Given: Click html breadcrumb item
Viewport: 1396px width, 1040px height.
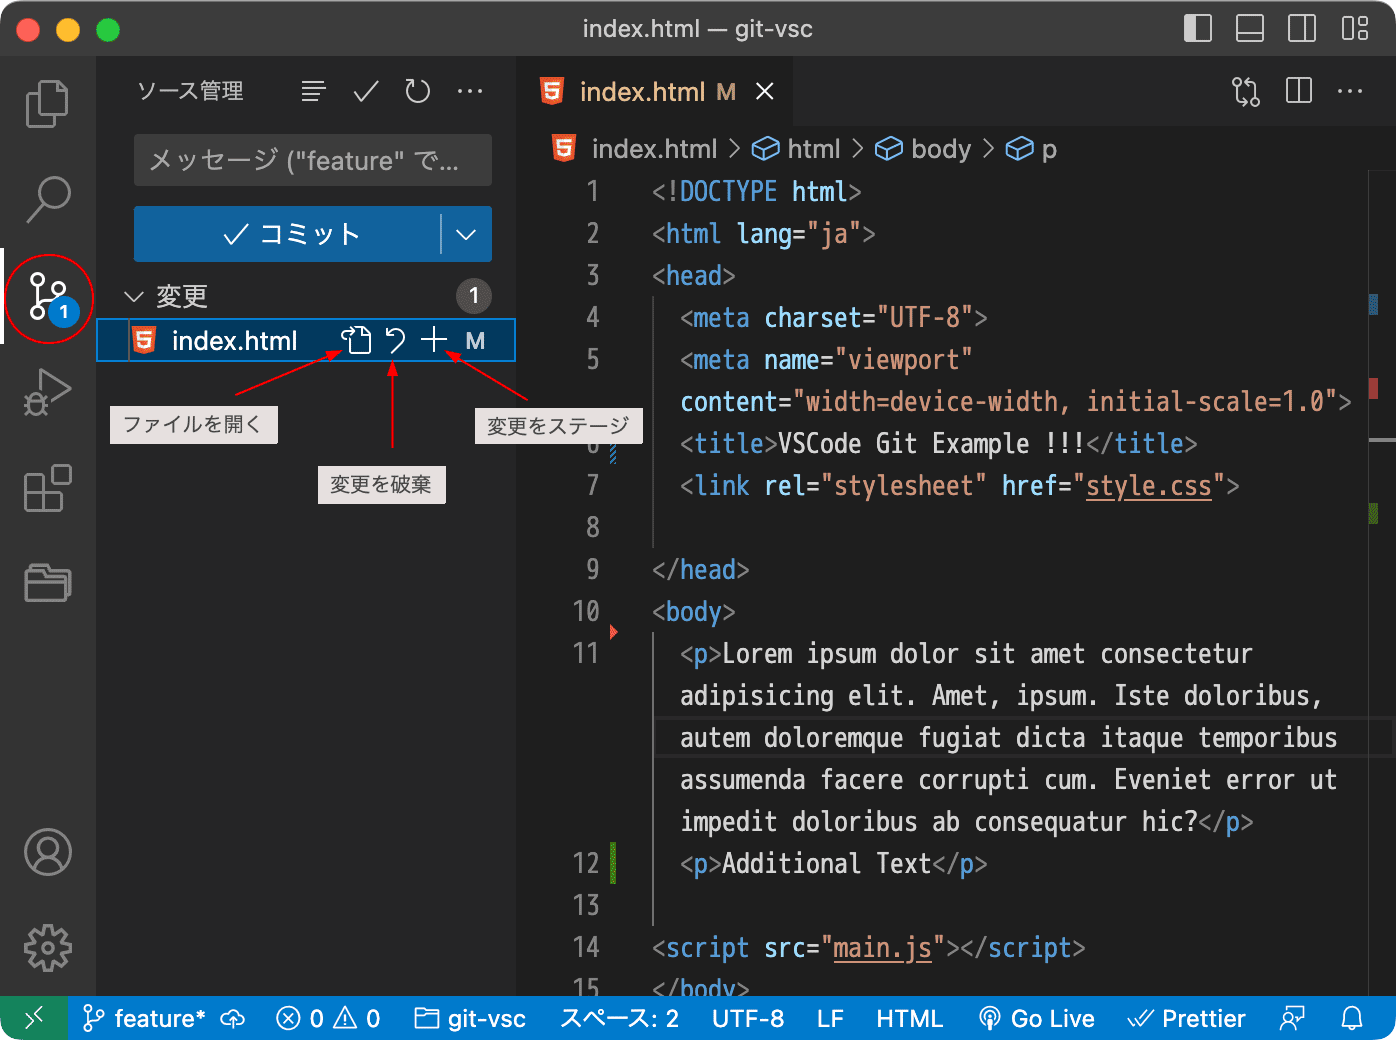Looking at the screenshot, I should click(x=797, y=149).
